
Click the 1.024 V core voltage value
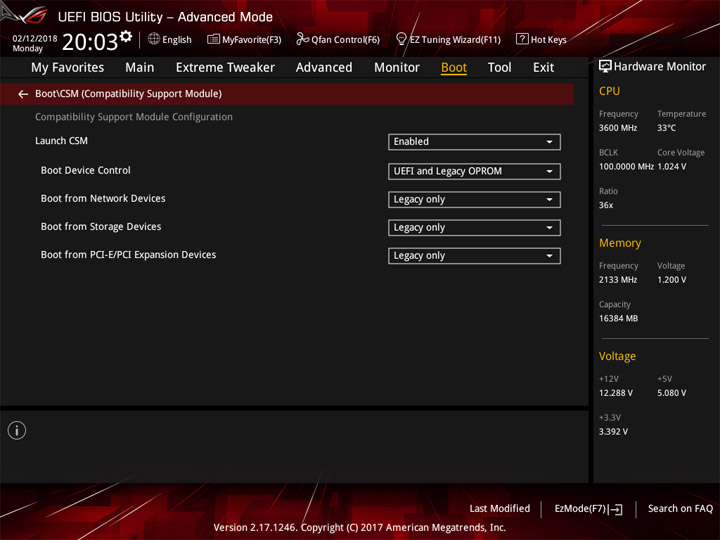pos(672,166)
